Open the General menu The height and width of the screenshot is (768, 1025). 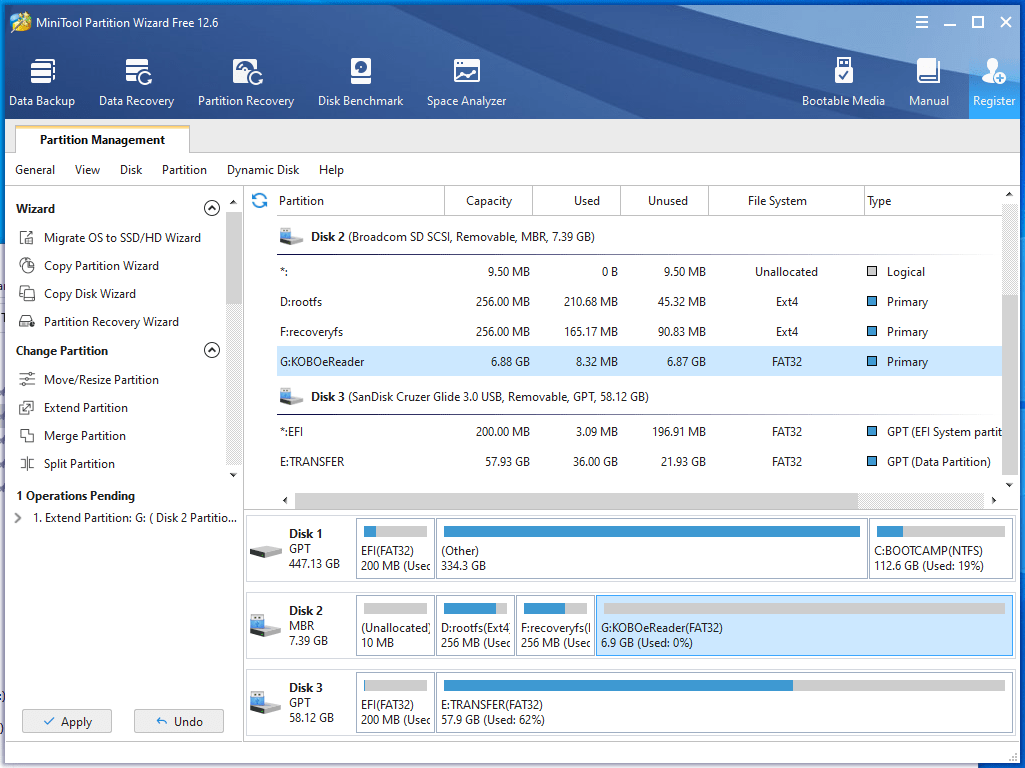[x=35, y=170]
